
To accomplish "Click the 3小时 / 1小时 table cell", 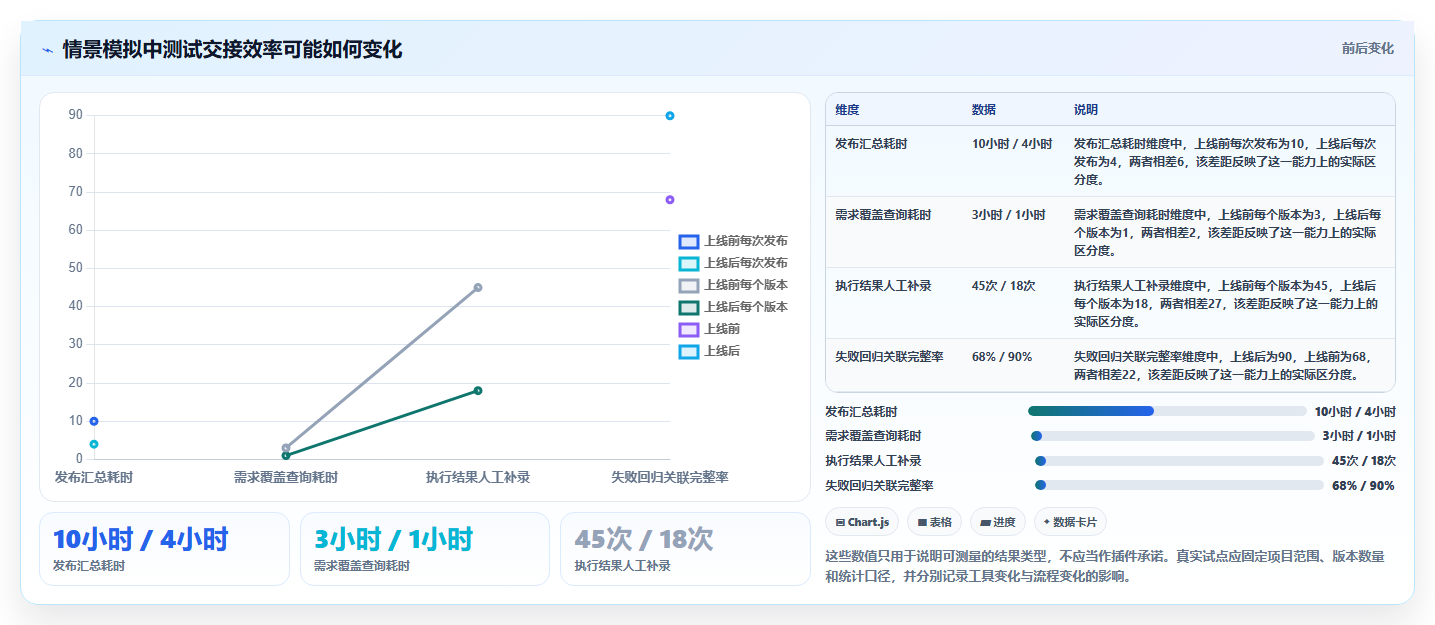I will pyautogui.click(x=1009, y=215).
